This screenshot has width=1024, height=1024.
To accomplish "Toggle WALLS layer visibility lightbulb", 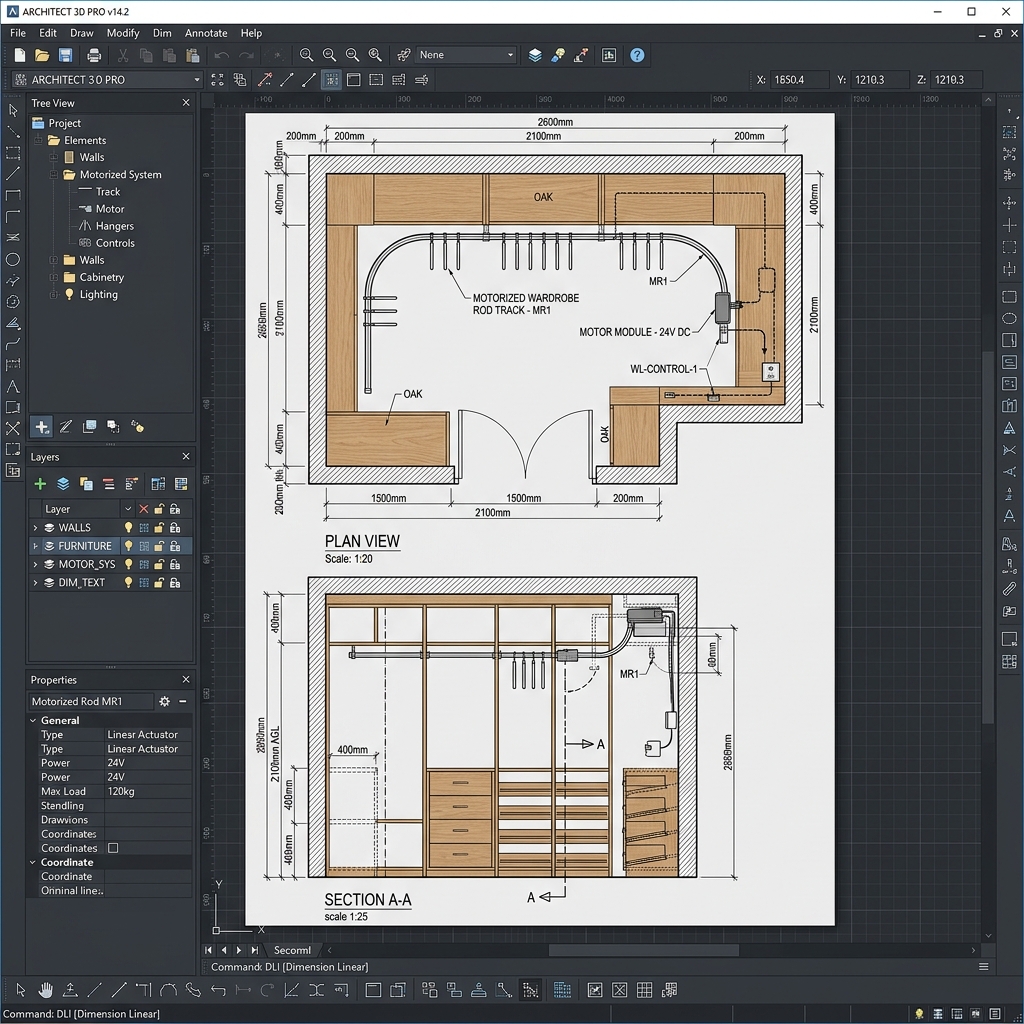I will 129,528.
